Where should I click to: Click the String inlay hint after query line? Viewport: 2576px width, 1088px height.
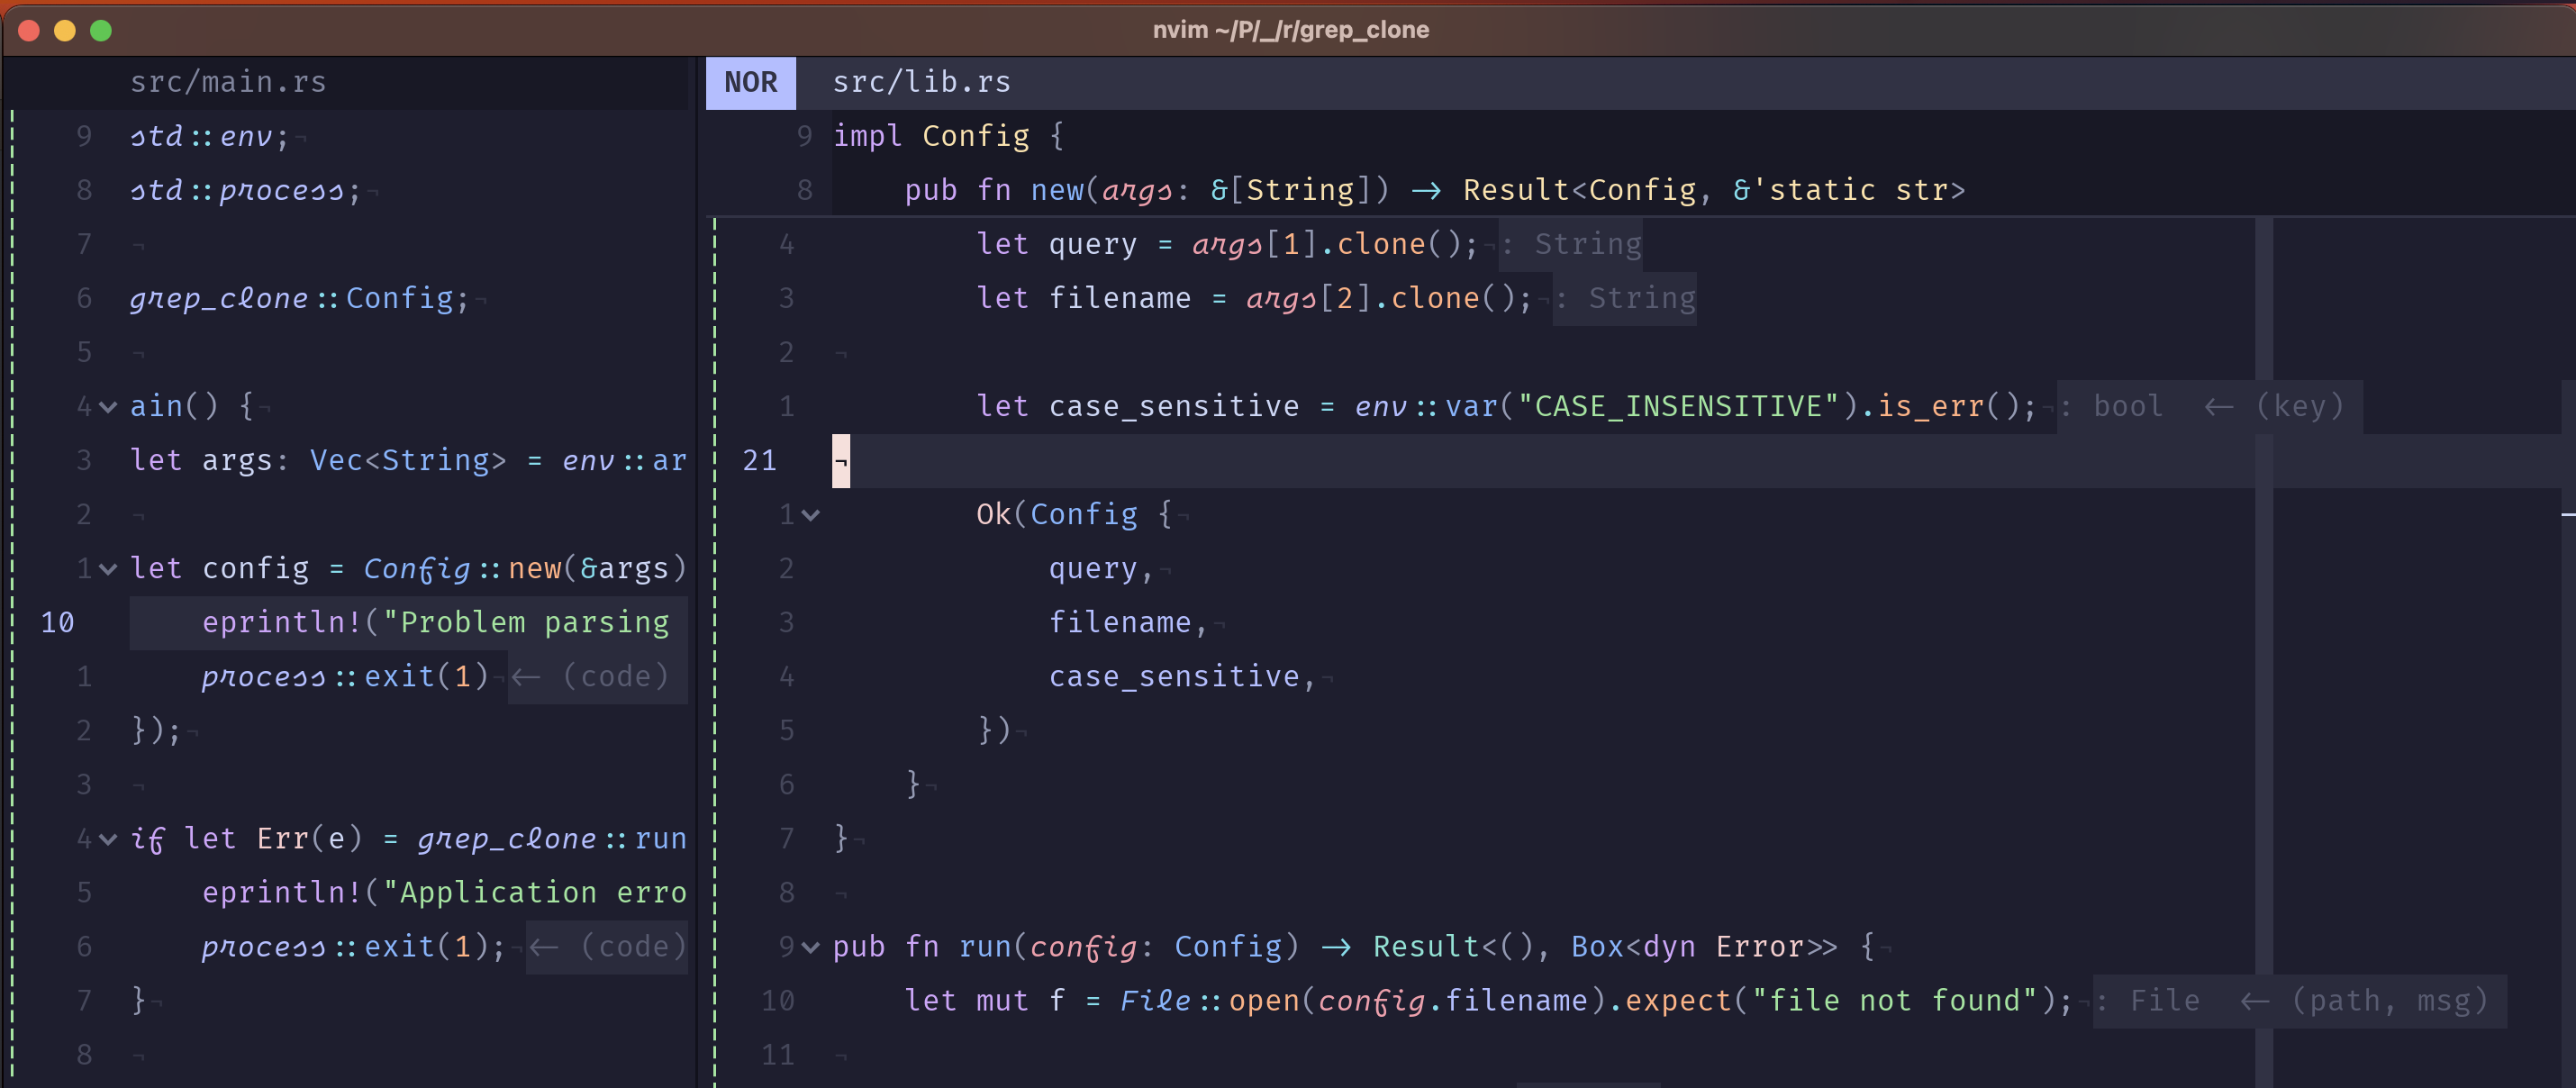[x=1587, y=244]
